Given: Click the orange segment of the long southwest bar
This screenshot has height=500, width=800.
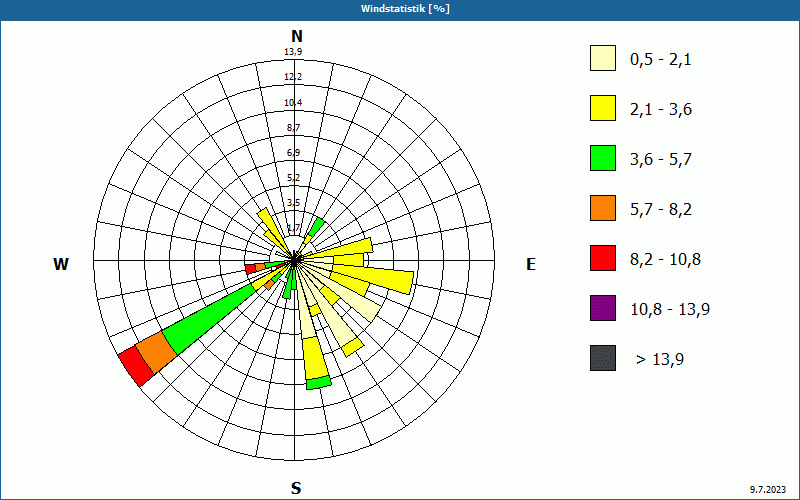Looking at the screenshot, I should click(x=157, y=352).
